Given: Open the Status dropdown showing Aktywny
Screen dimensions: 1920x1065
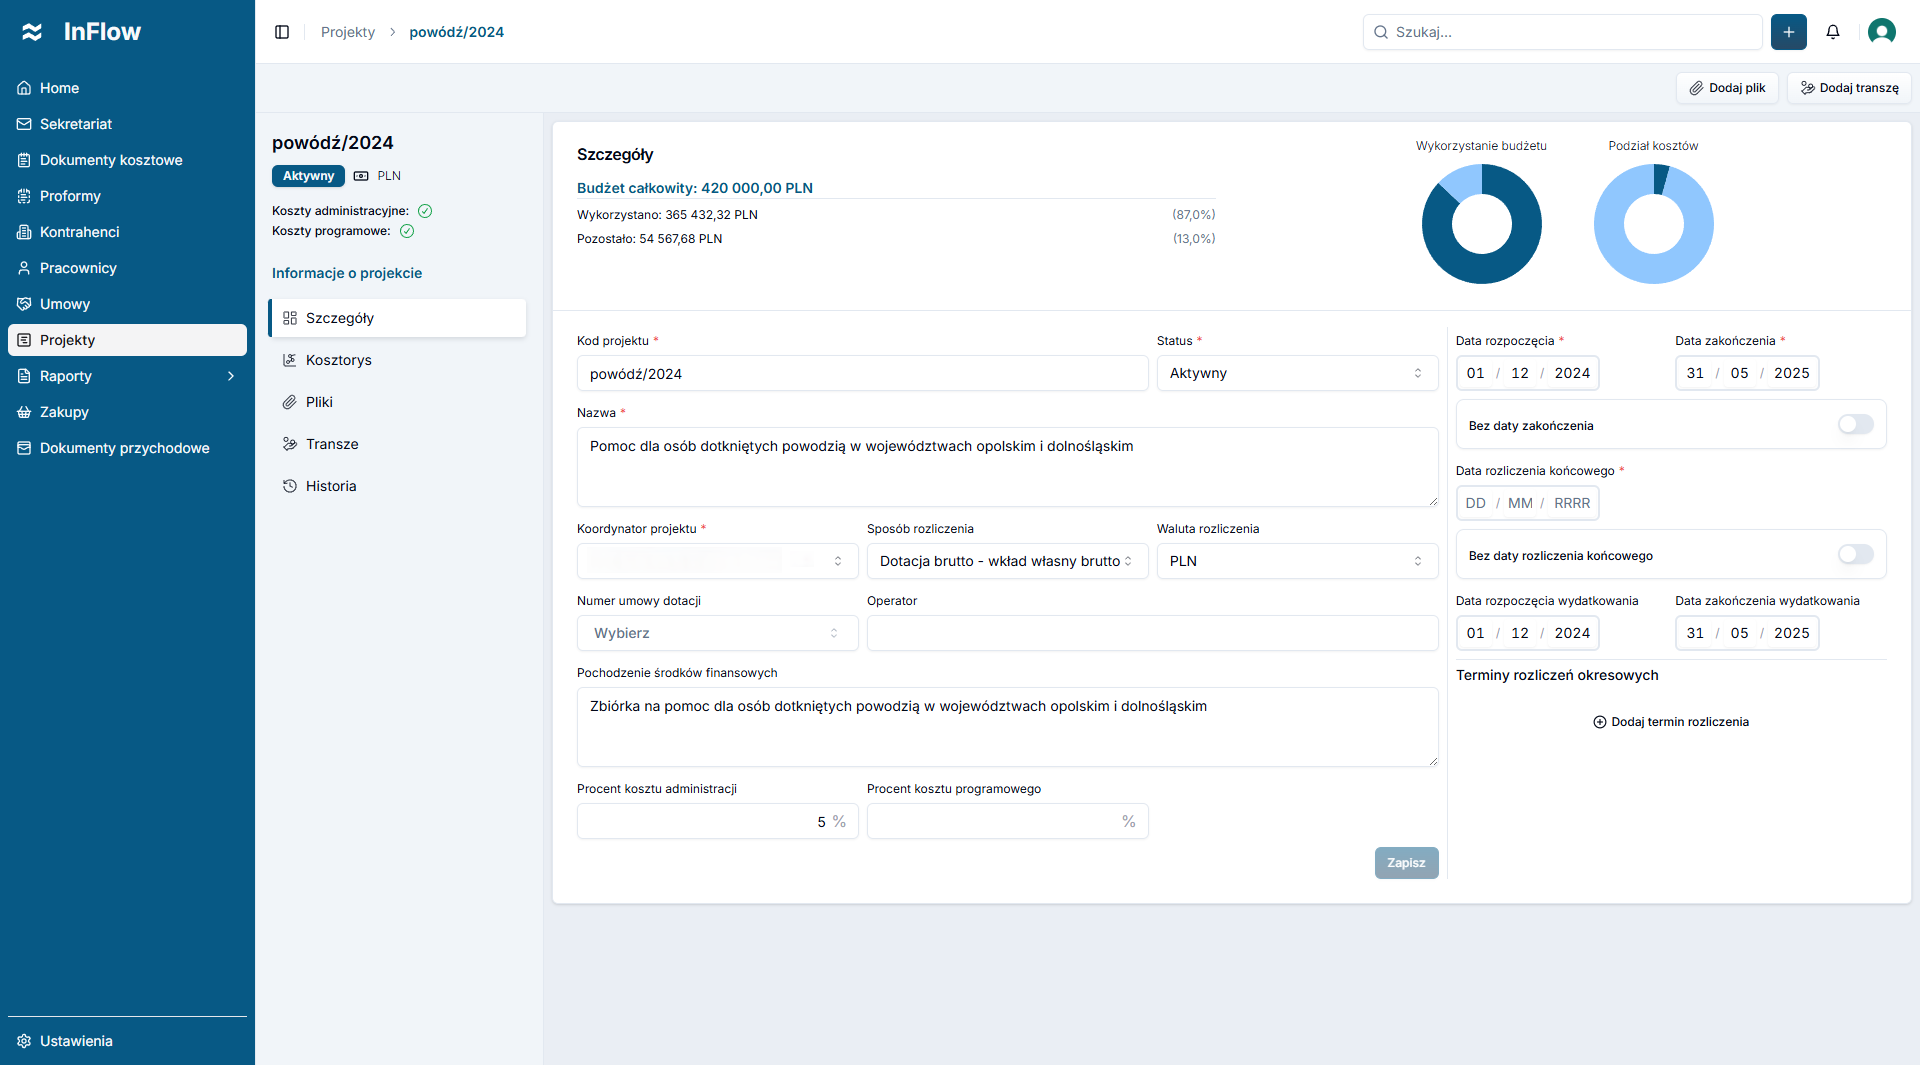Looking at the screenshot, I should 1296,373.
